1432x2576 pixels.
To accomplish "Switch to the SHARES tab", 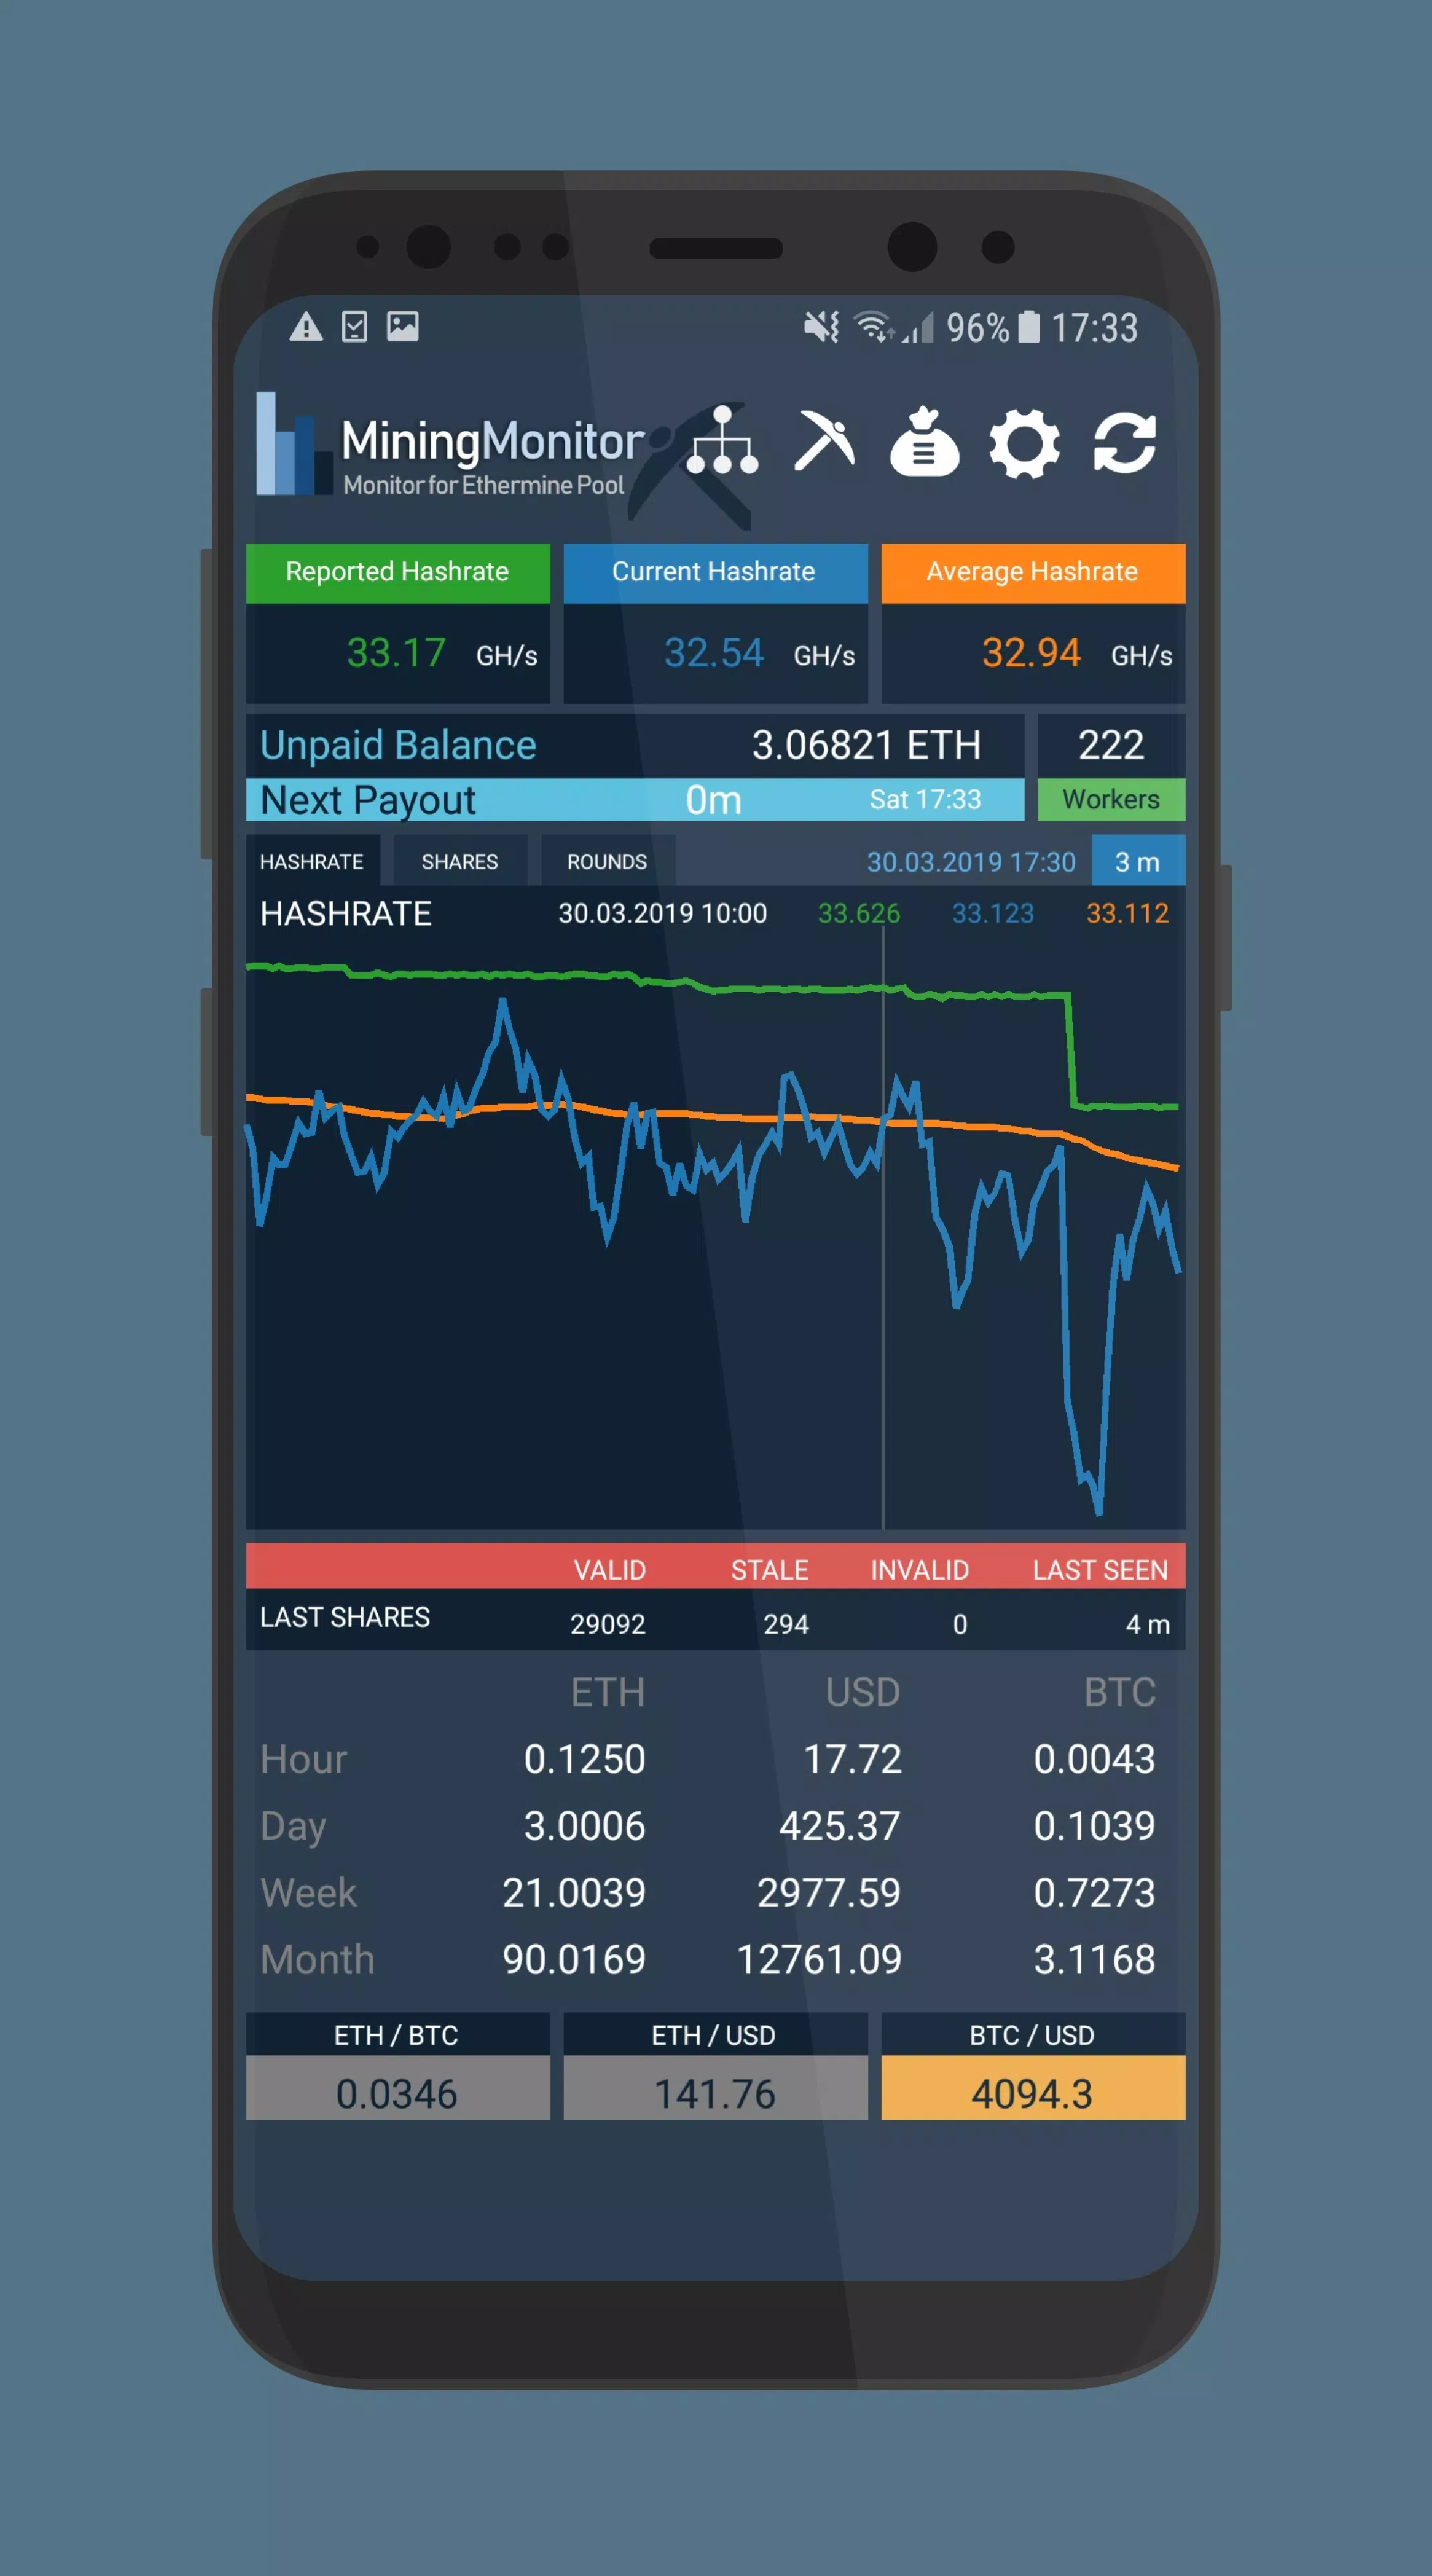I will pos(460,861).
